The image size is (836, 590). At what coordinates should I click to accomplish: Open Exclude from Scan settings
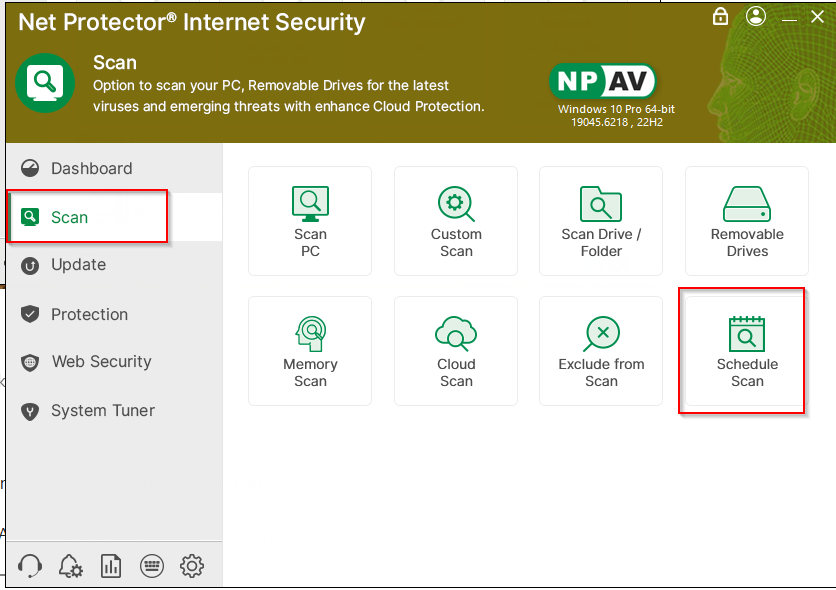(601, 351)
